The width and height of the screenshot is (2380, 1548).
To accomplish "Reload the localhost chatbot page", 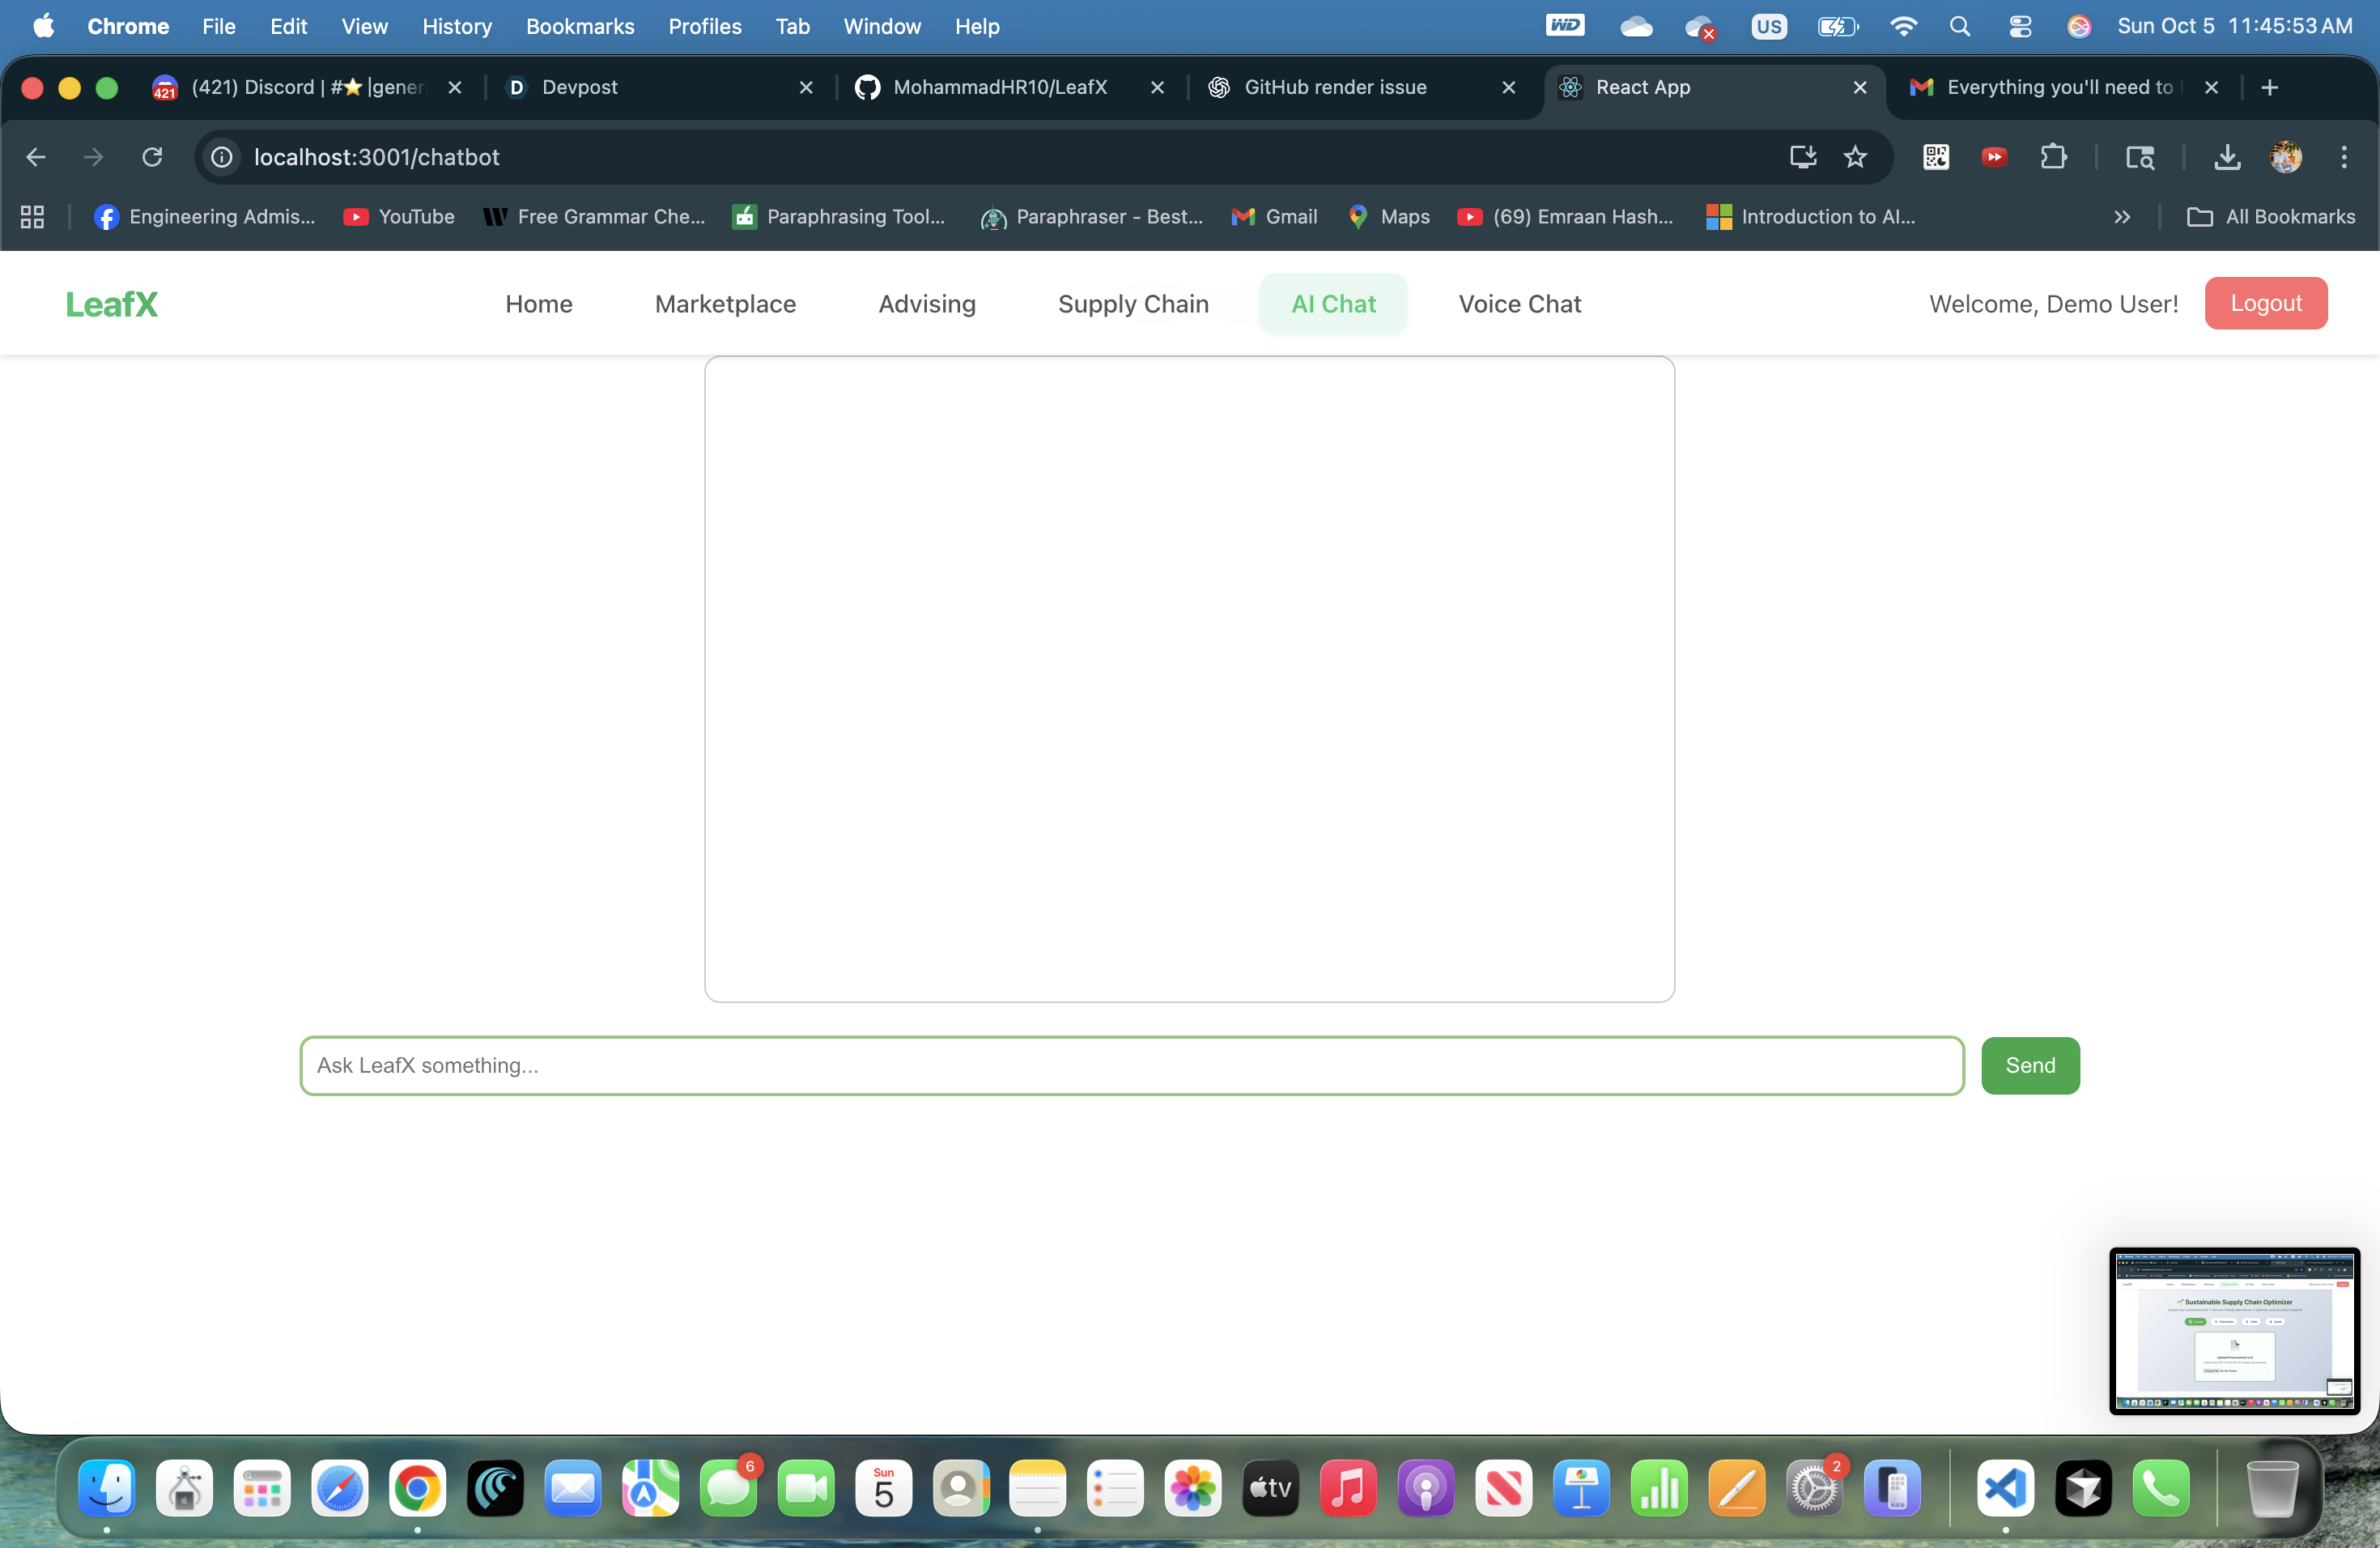I will 152,157.
